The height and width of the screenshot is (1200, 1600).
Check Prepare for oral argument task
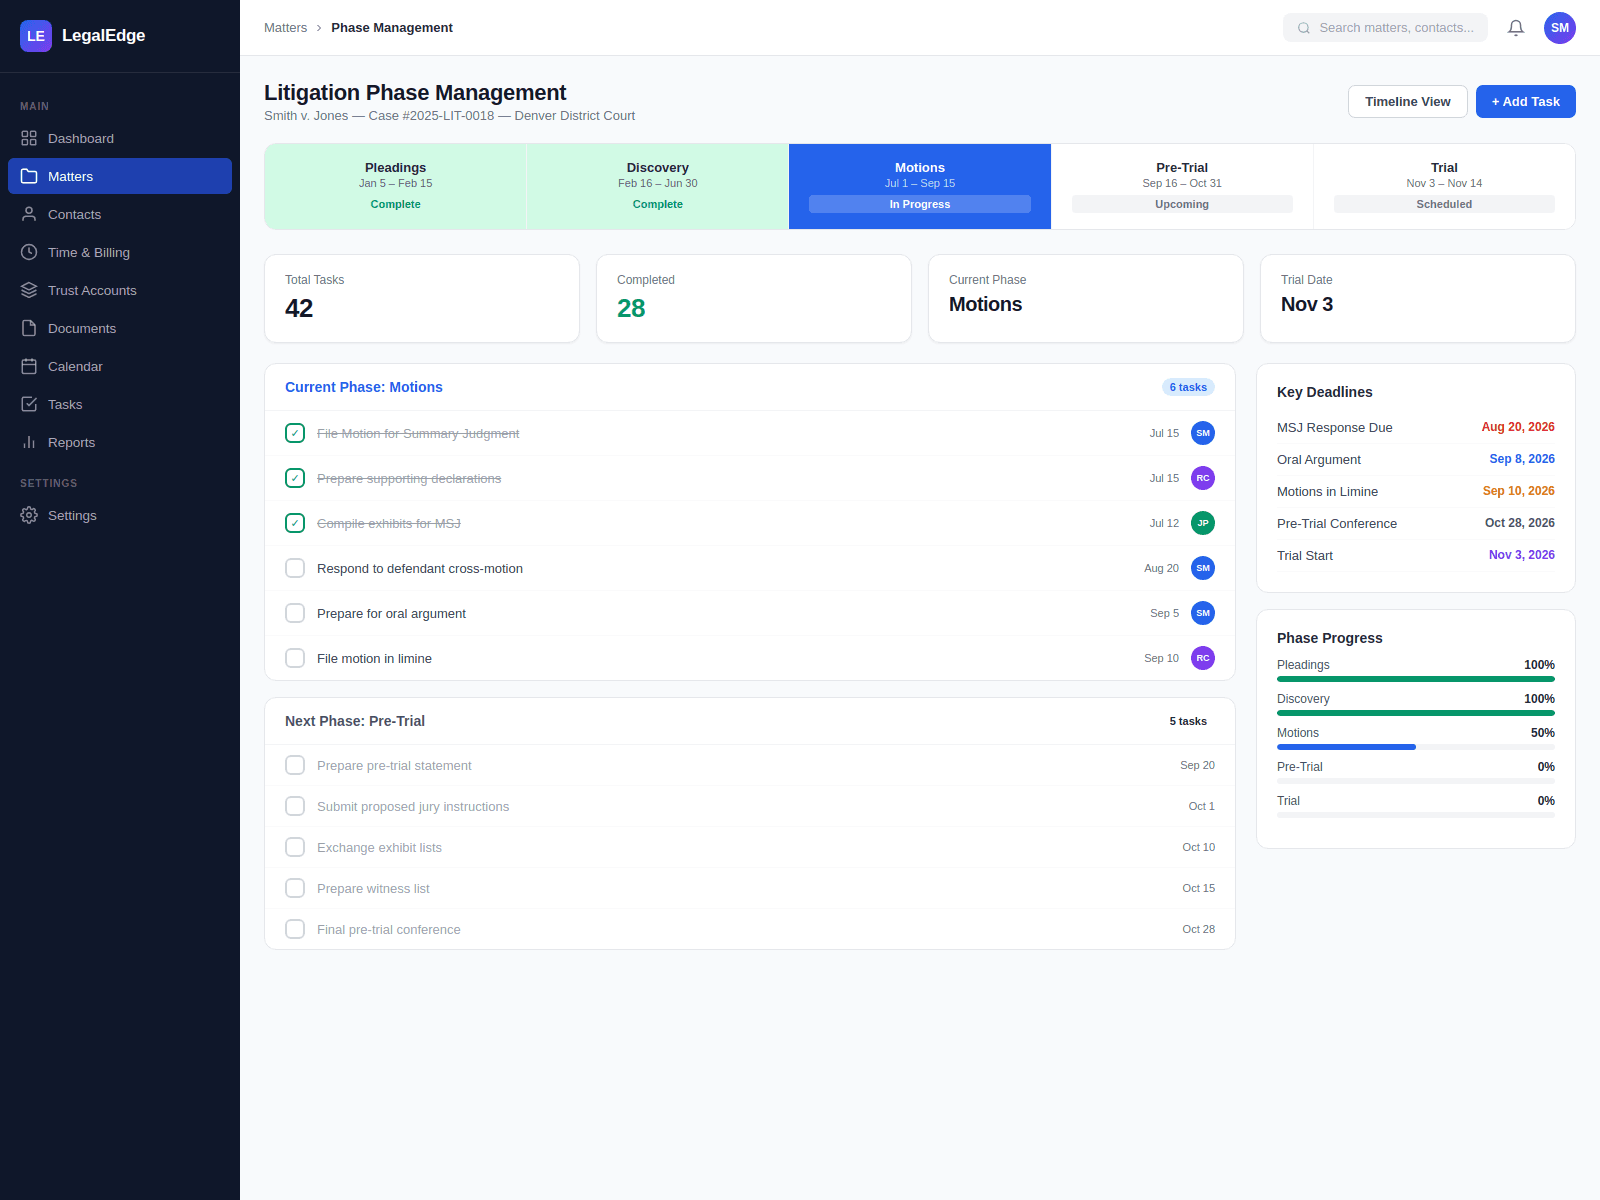tap(295, 613)
